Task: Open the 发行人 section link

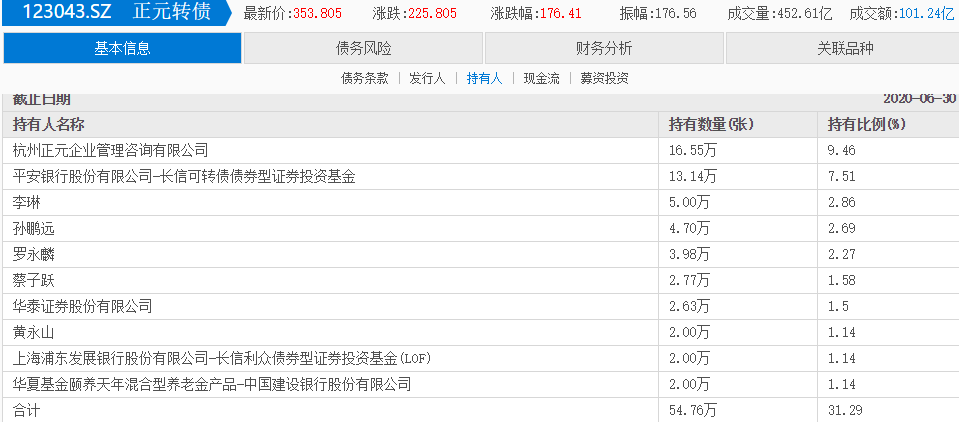Action: point(427,78)
